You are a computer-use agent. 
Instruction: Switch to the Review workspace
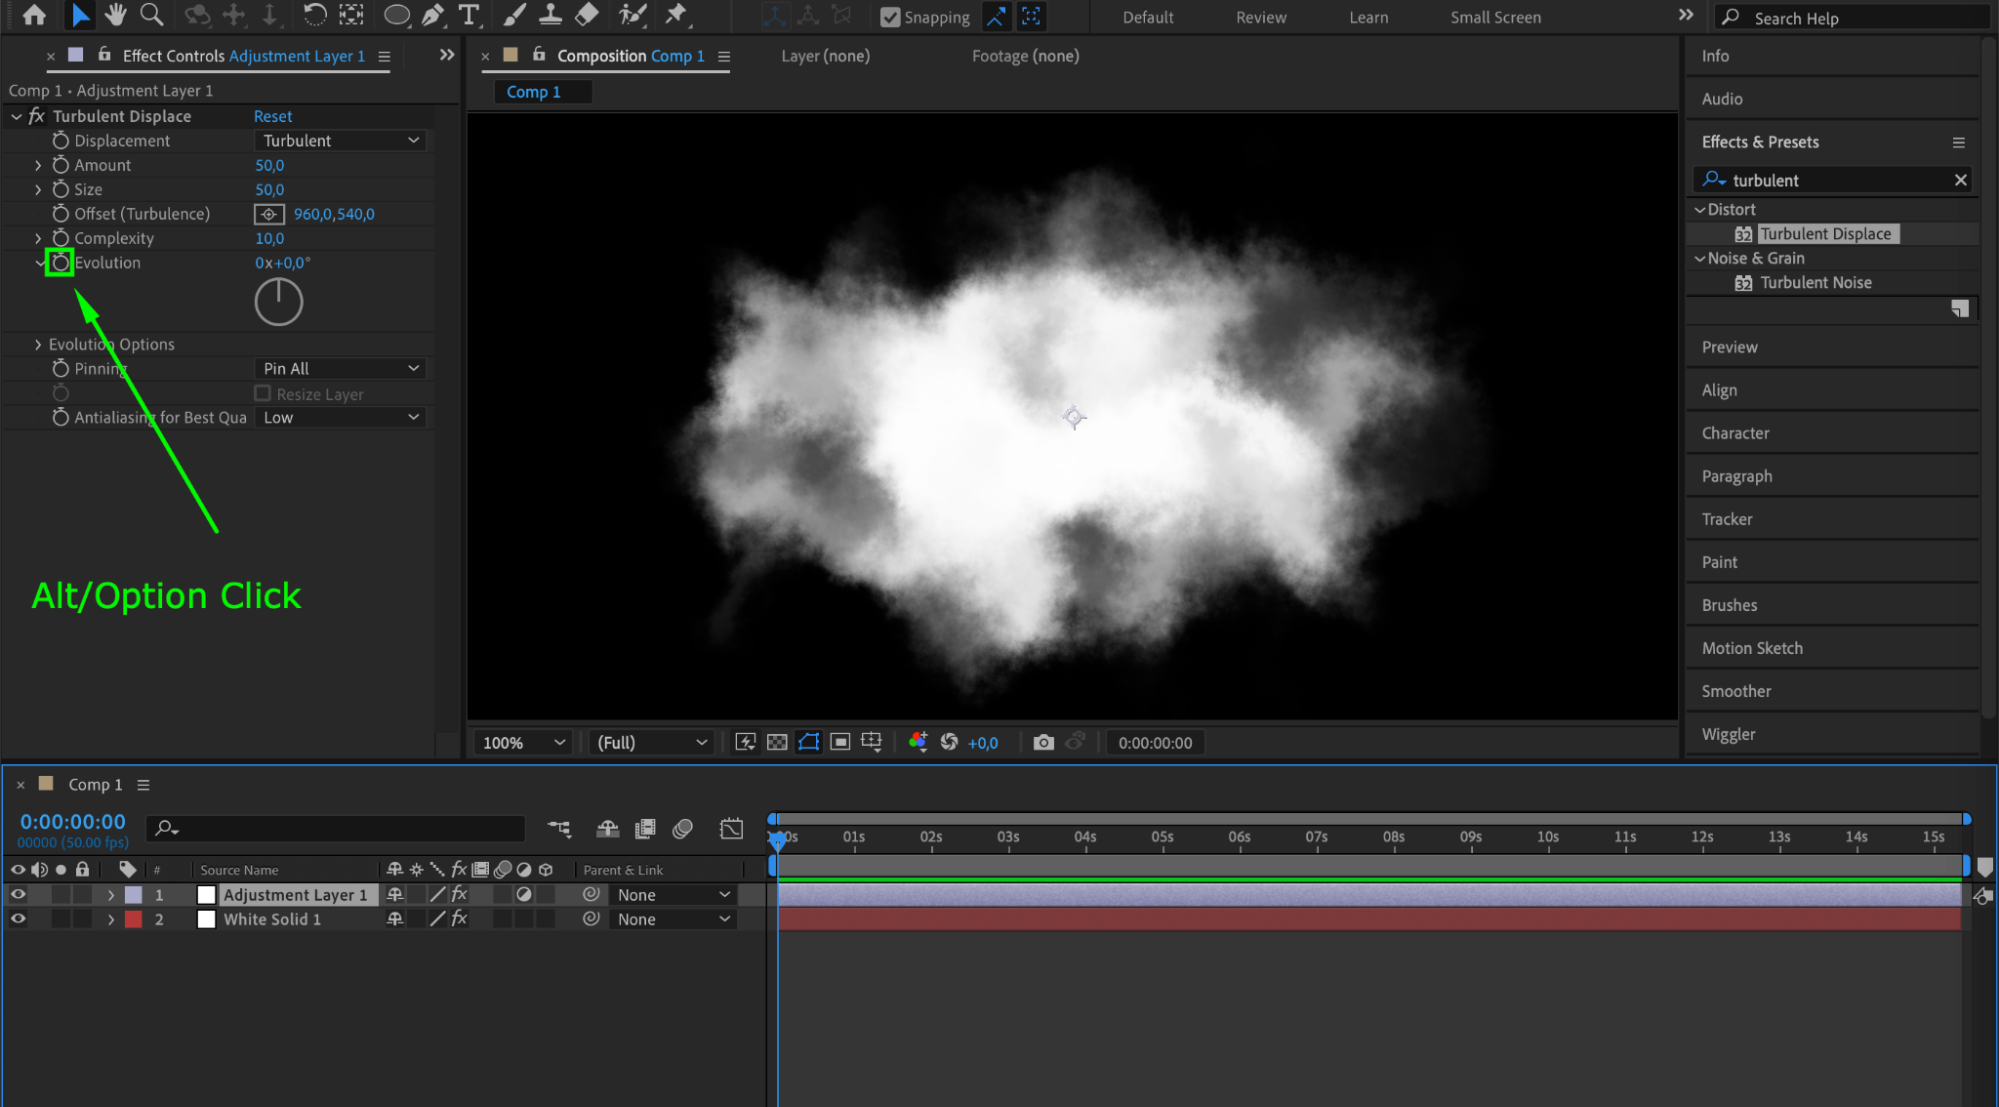pos(1260,17)
